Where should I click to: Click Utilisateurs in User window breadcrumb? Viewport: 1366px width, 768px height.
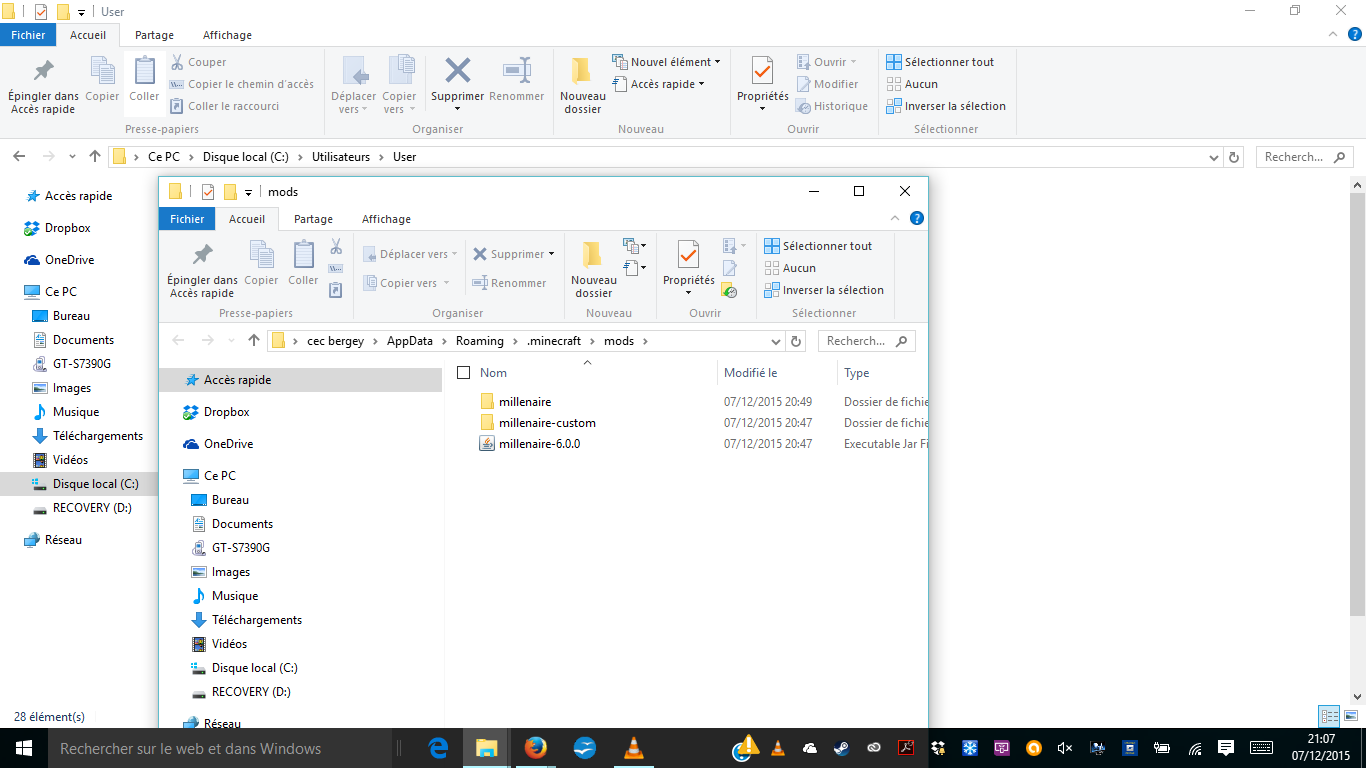pyautogui.click(x=341, y=157)
